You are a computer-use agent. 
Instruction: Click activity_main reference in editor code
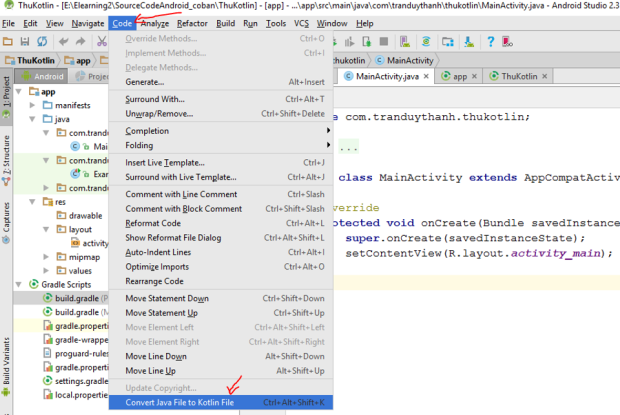[x=556, y=253]
